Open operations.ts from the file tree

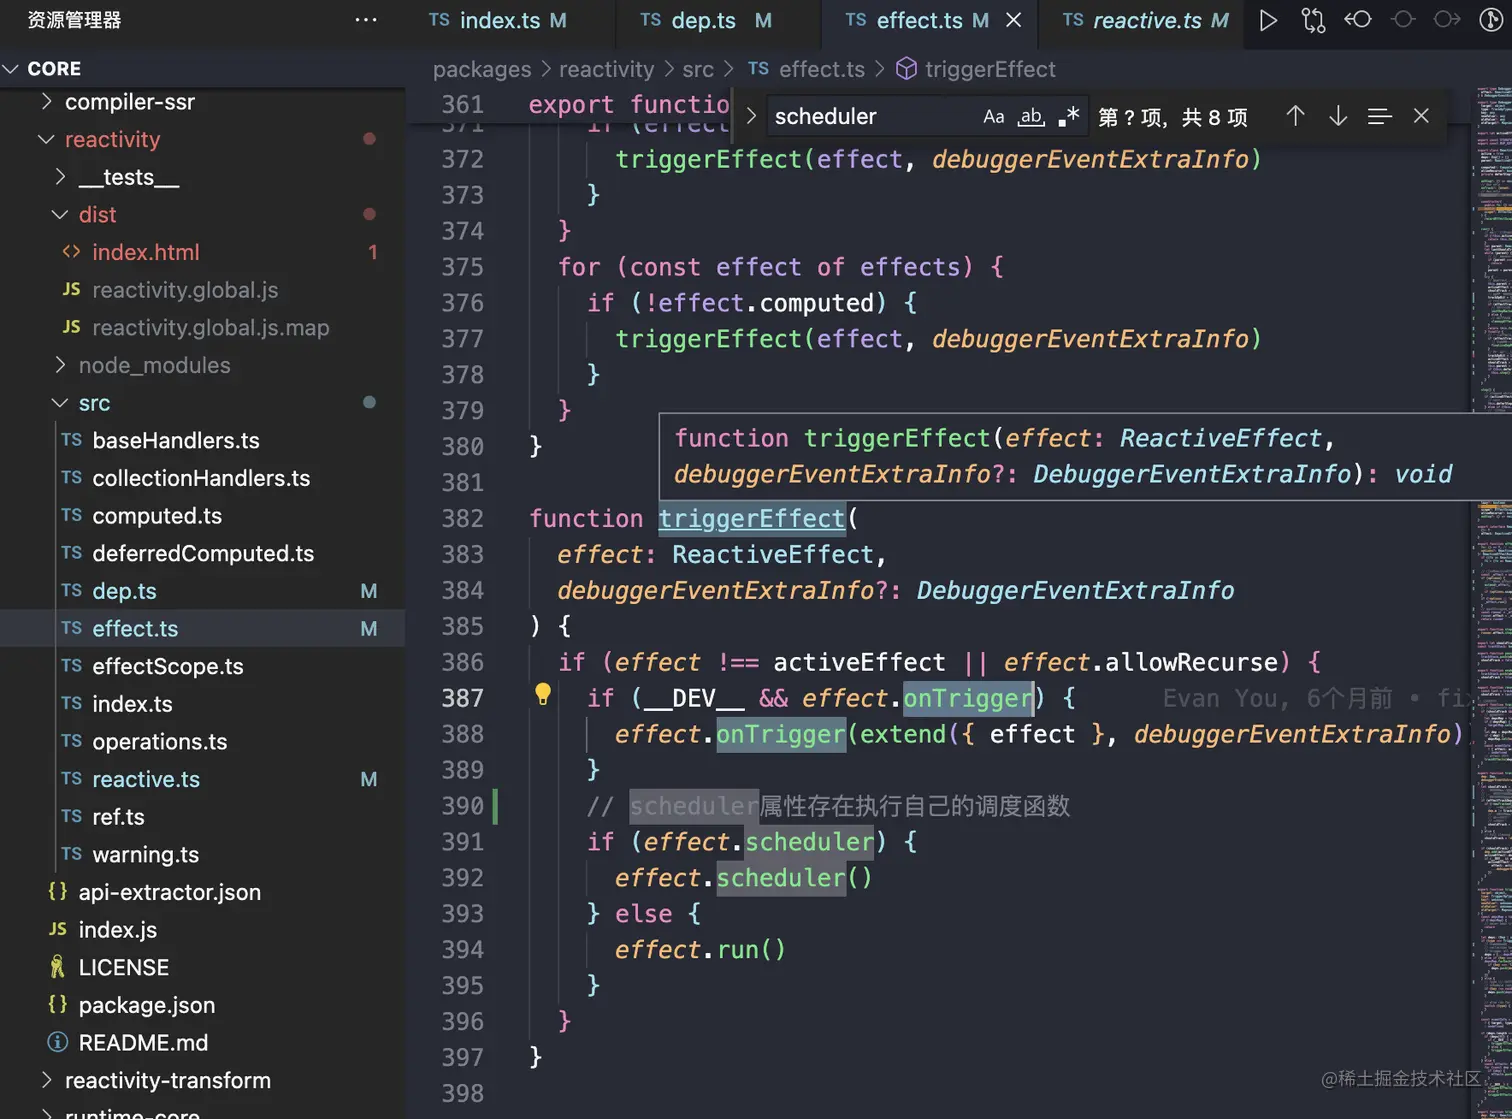tap(202, 741)
